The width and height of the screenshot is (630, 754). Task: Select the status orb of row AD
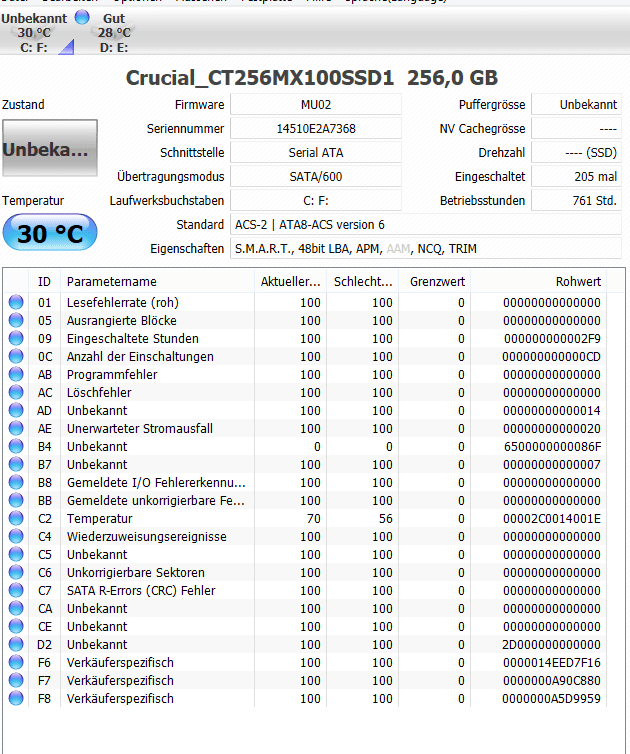point(16,410)
